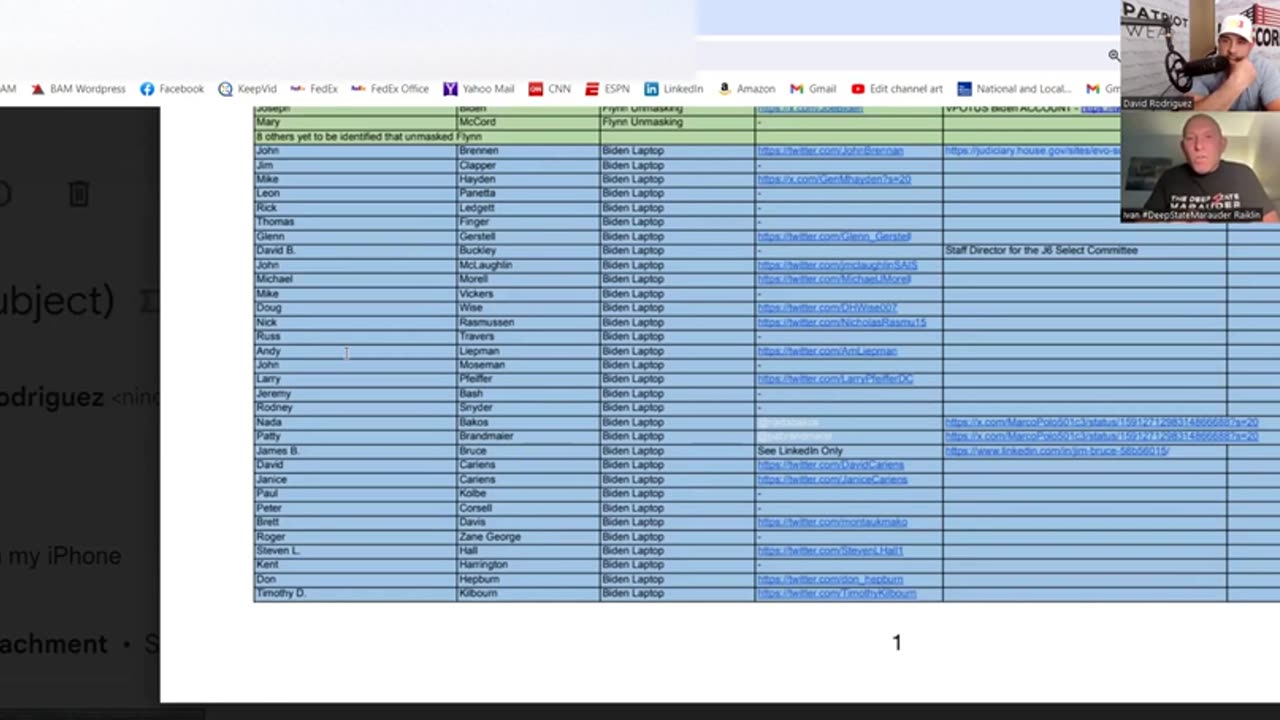Open the Yahoo Mail bookmark
The width and height of the screenshot is (1280, 720).
pyautogui.click(x=479, y=89)
